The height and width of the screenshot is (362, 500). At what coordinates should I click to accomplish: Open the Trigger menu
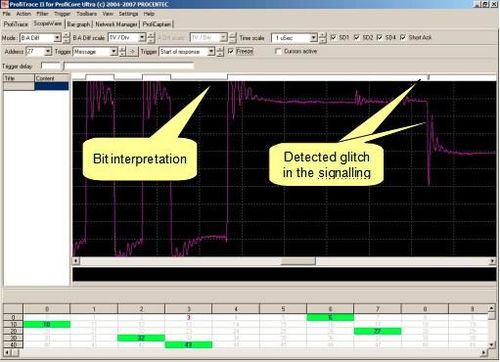[62, 14]
